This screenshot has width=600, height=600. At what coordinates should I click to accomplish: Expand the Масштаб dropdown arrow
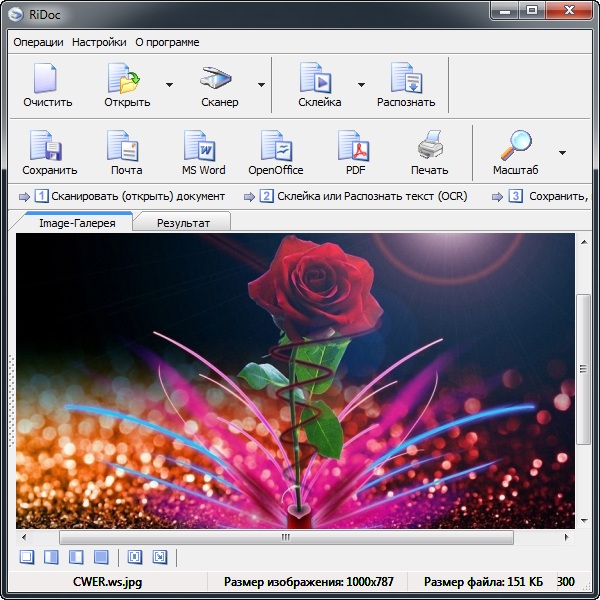click(562, 153)
